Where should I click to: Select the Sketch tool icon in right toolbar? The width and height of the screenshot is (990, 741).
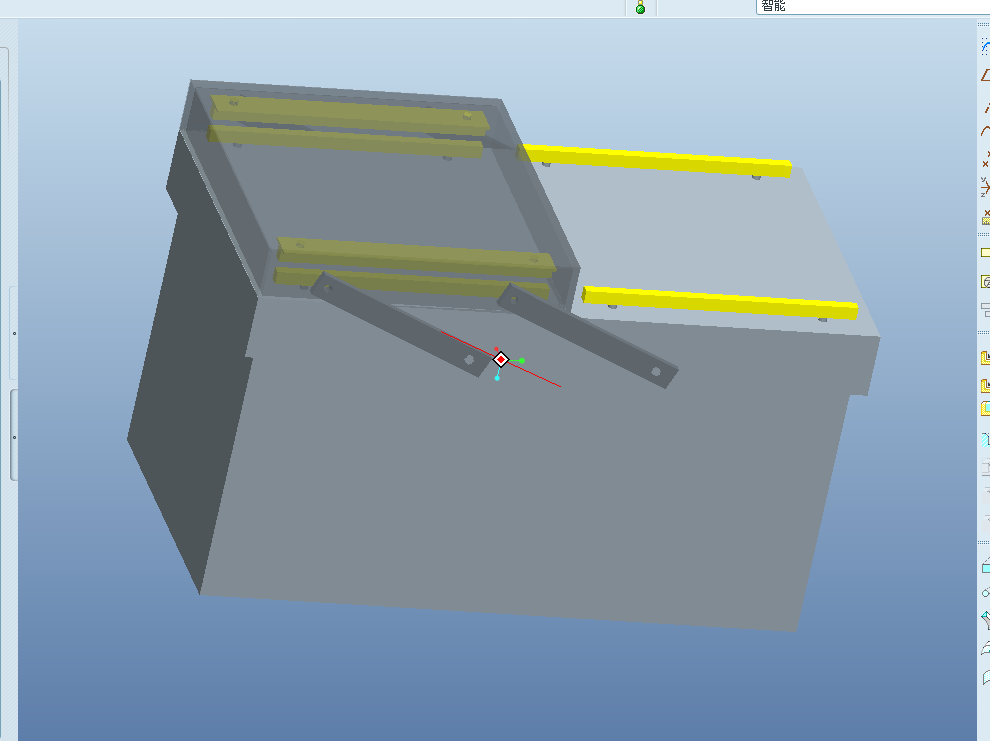(985, 46)
